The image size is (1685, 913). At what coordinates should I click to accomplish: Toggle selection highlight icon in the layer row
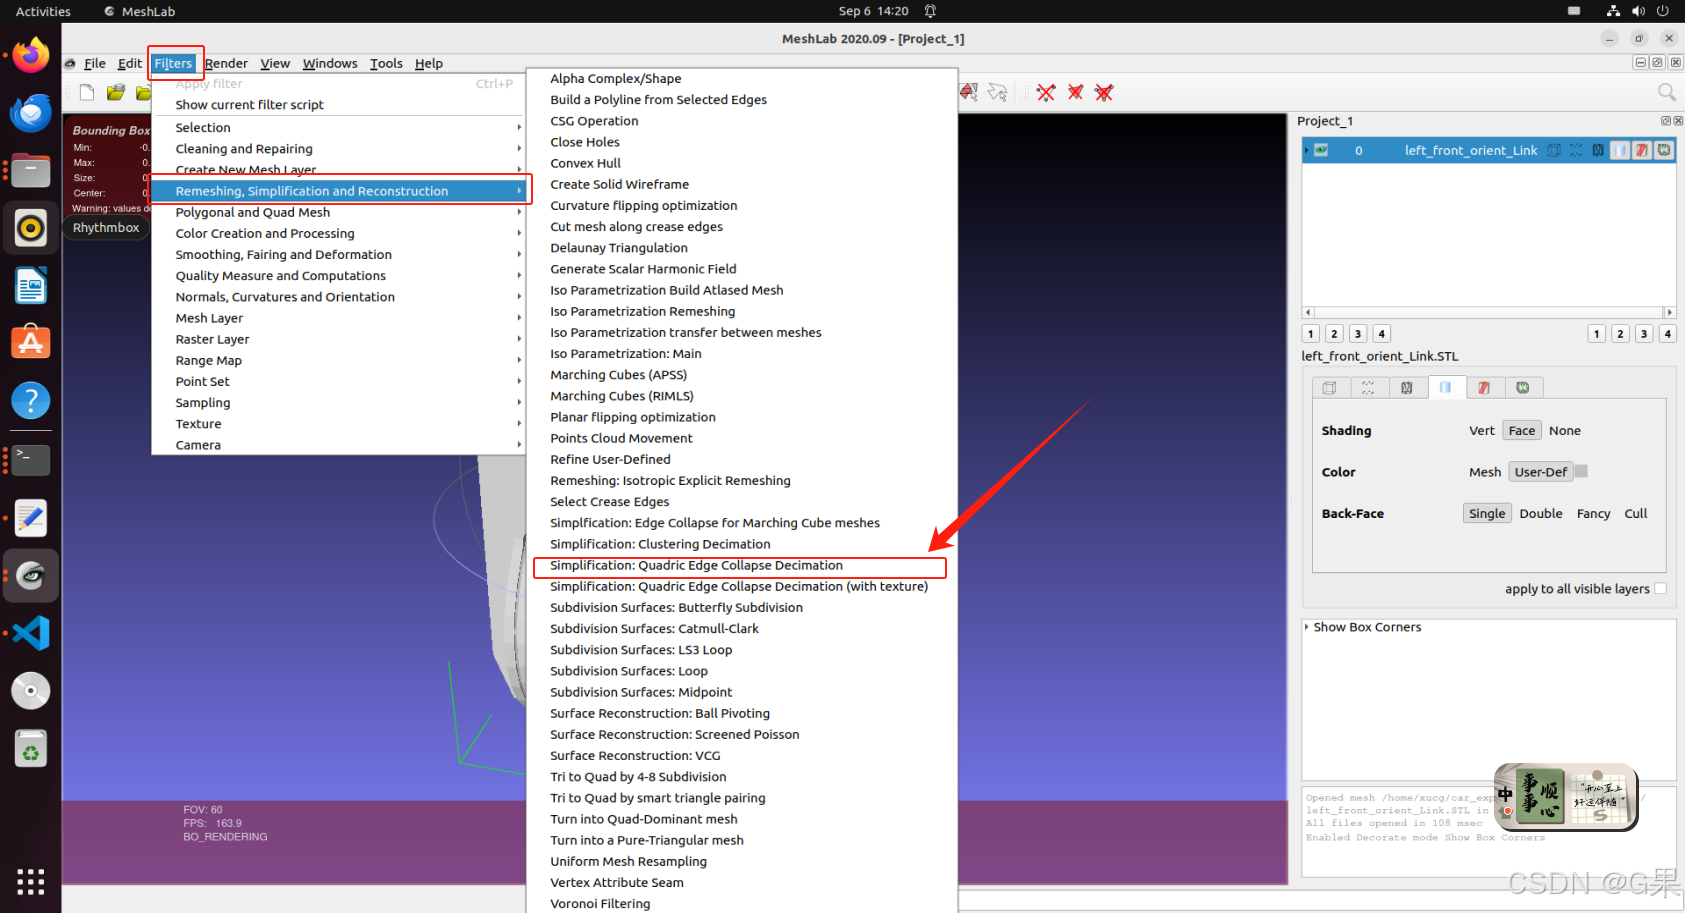click(1642, 150)
